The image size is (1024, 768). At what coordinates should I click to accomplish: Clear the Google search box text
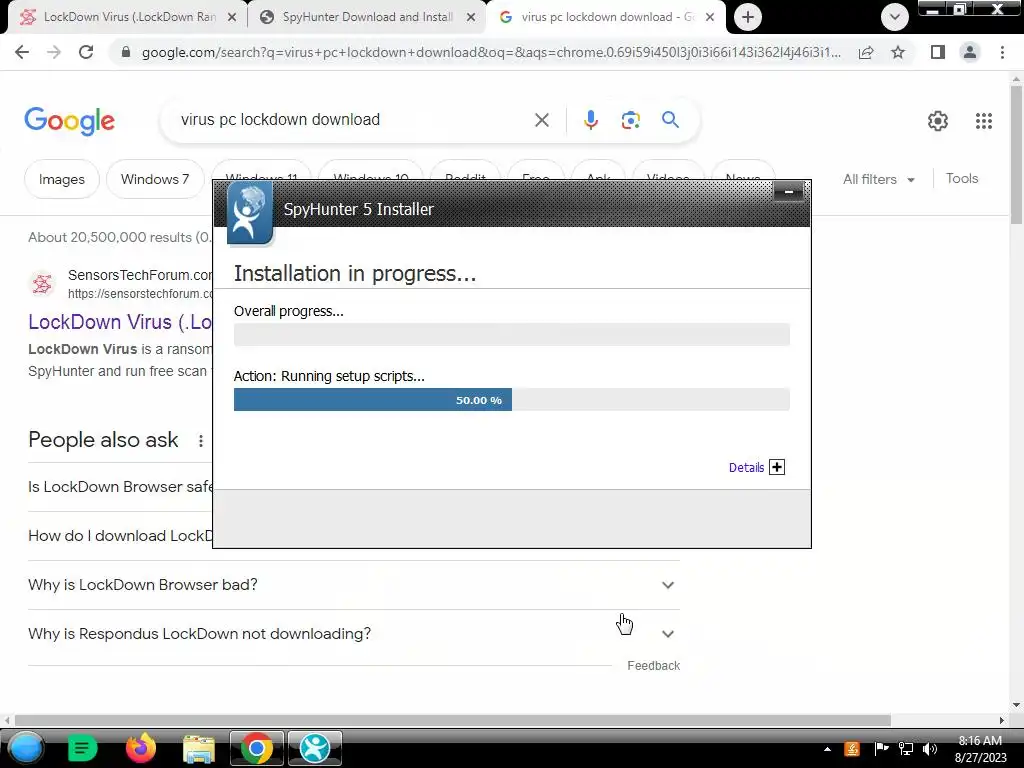point(541,120)
